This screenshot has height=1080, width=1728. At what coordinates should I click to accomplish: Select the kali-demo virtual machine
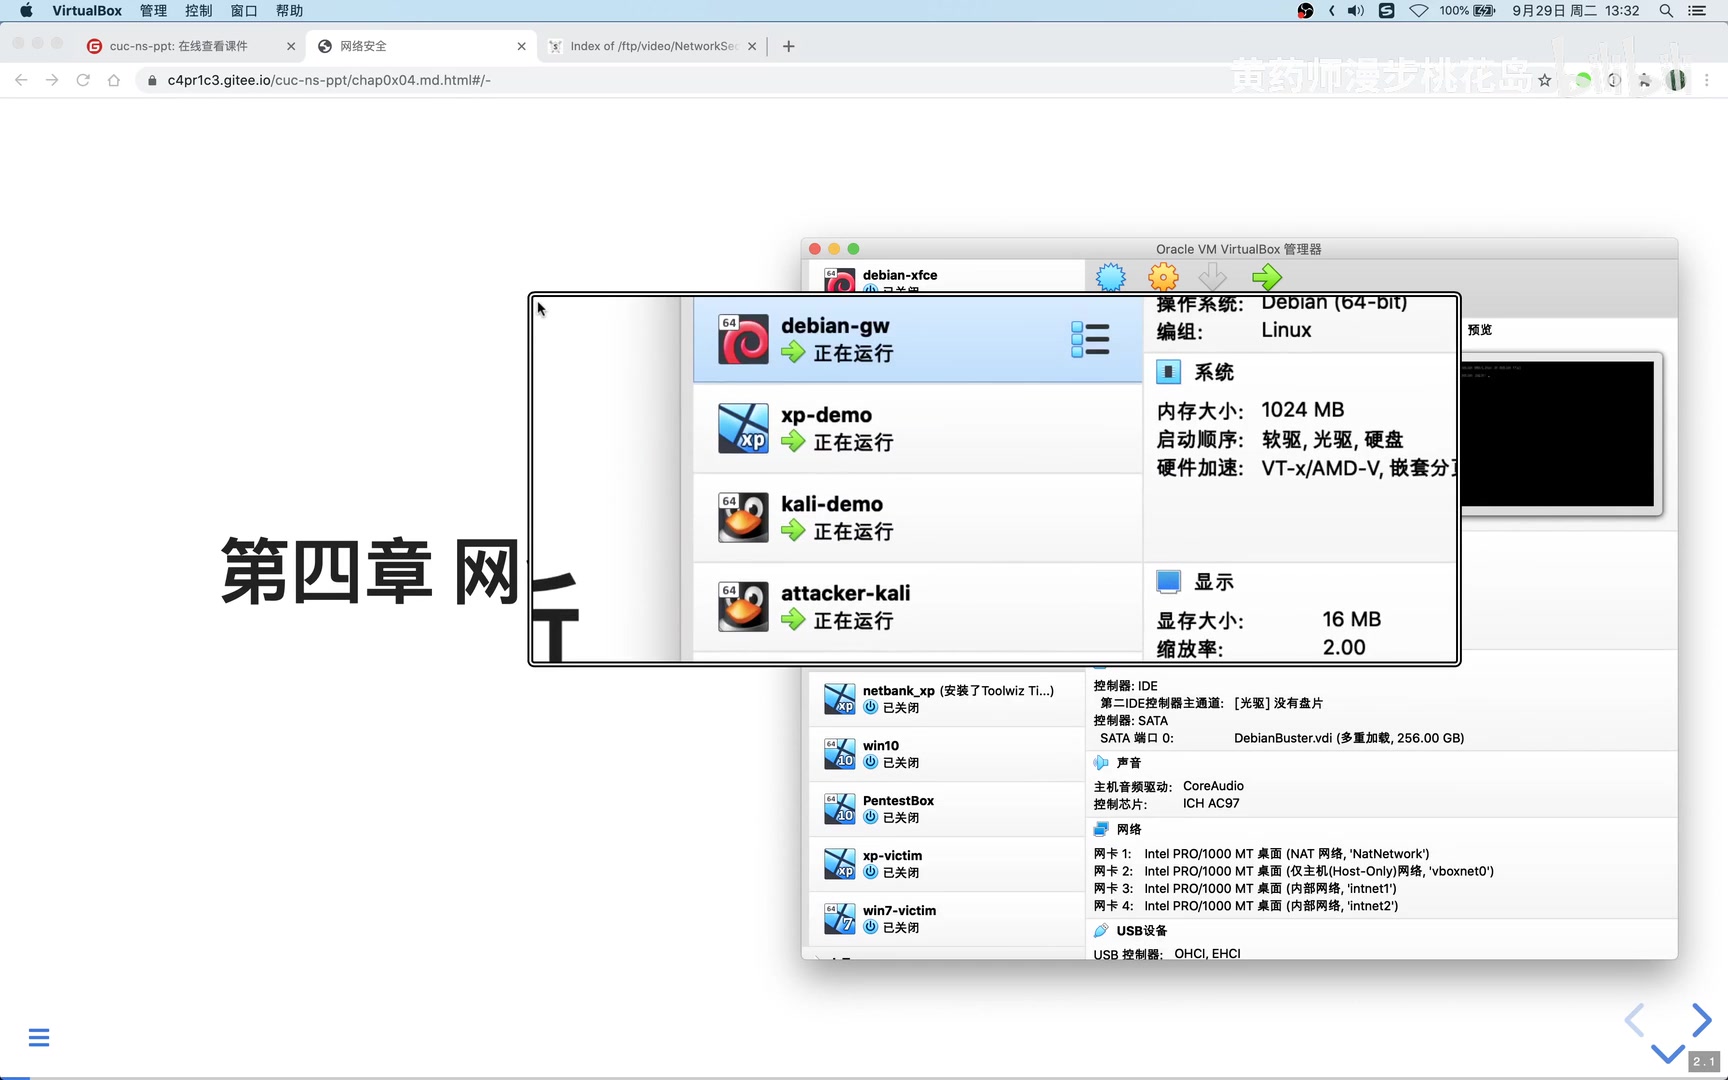[x=918, y=517]
